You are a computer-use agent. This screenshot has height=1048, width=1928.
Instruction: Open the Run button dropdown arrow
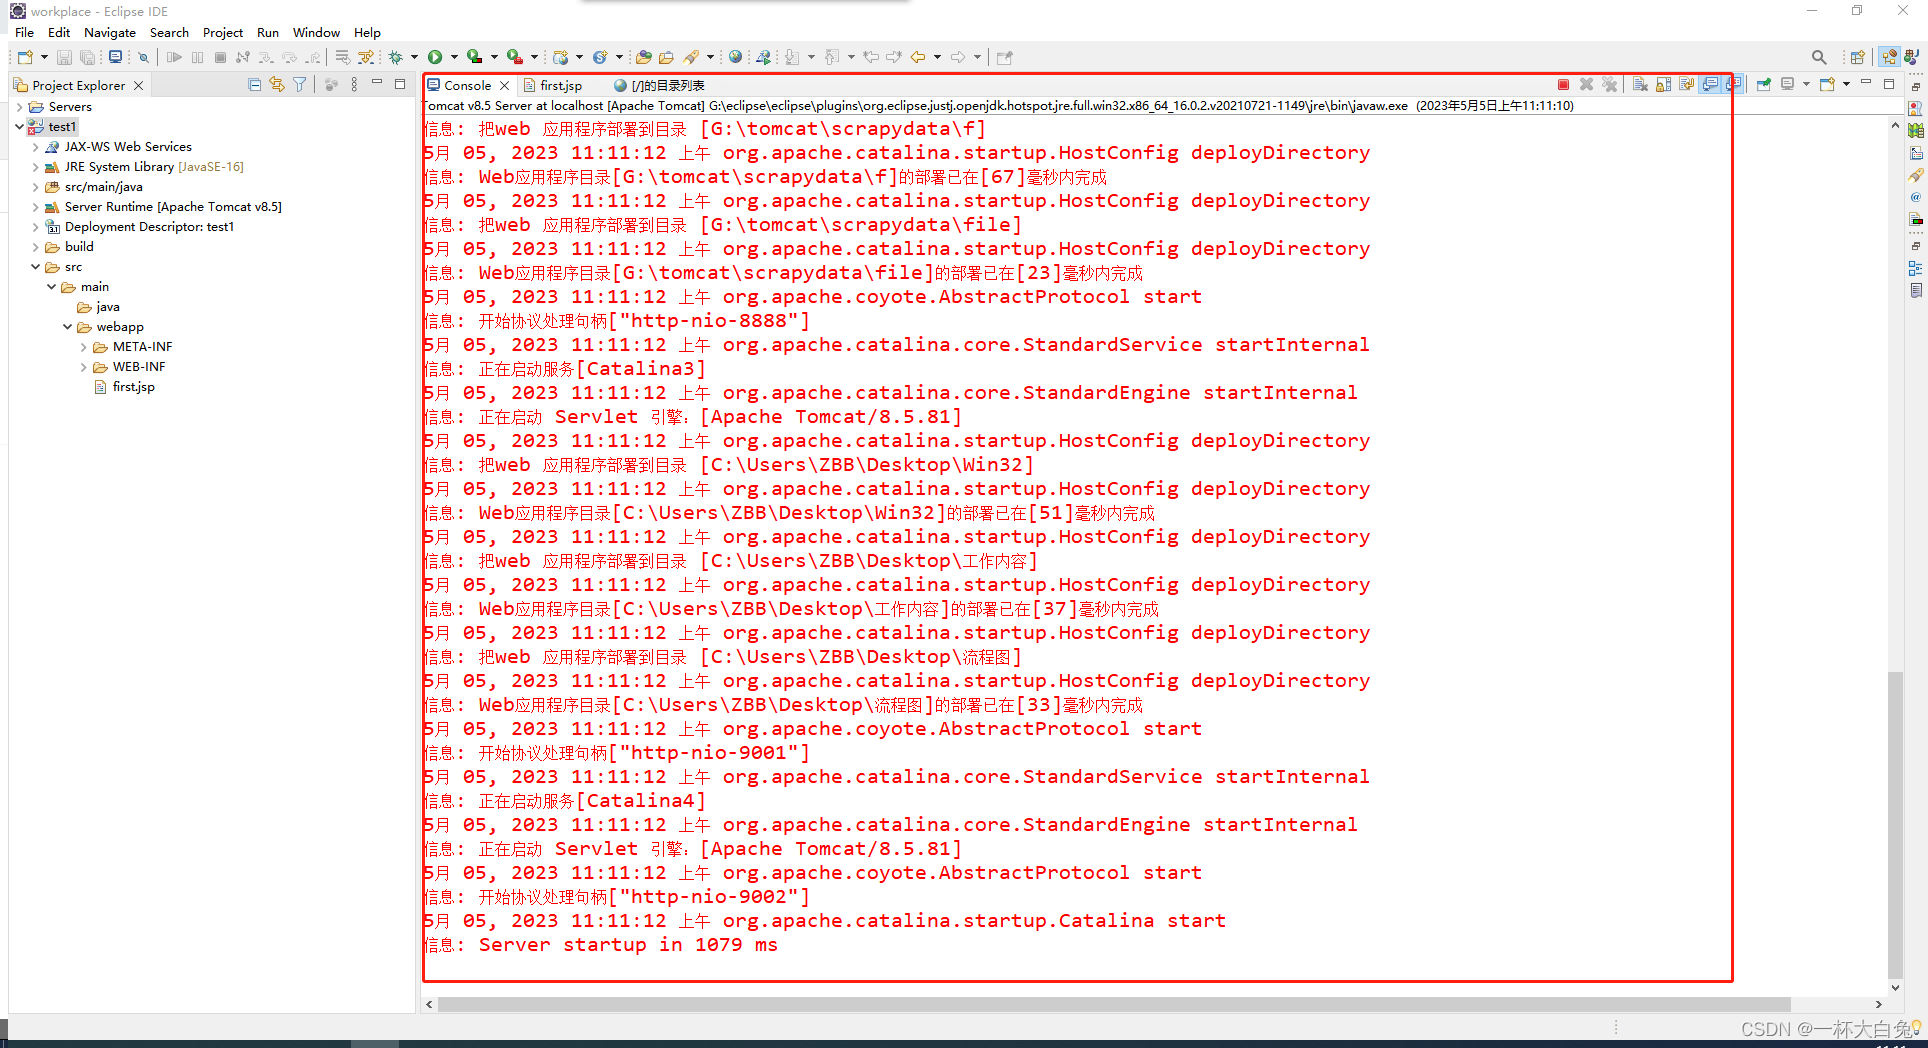(454, 57)
